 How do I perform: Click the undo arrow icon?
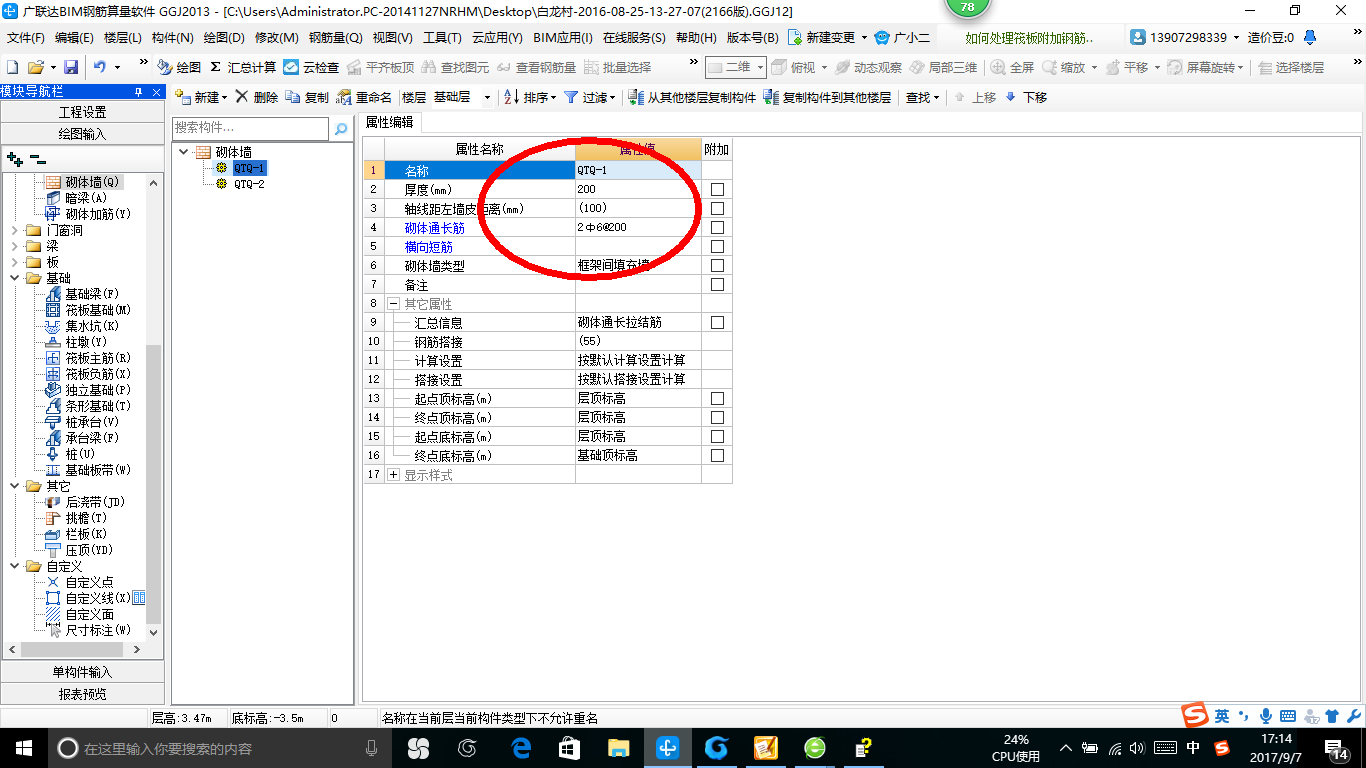pos(100,67)
